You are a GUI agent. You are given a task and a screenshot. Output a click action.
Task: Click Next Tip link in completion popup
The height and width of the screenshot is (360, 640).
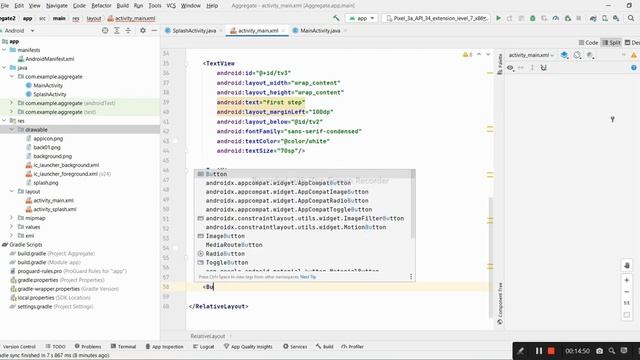click(308, 277)
